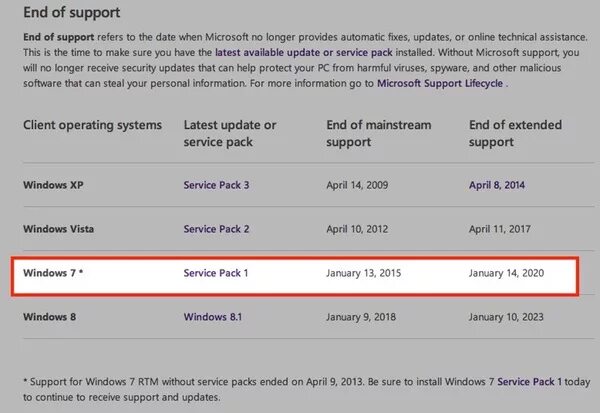Click the Client operating systems column header
600x413 pixels.
click(x=92, y=125)
